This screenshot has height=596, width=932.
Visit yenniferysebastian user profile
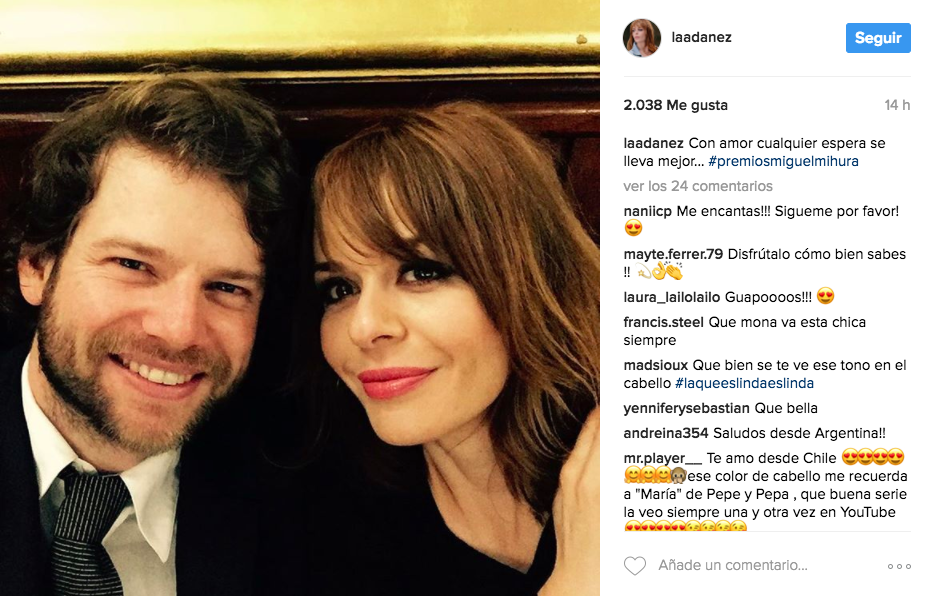pyautogui.click(x=687, y=408)
